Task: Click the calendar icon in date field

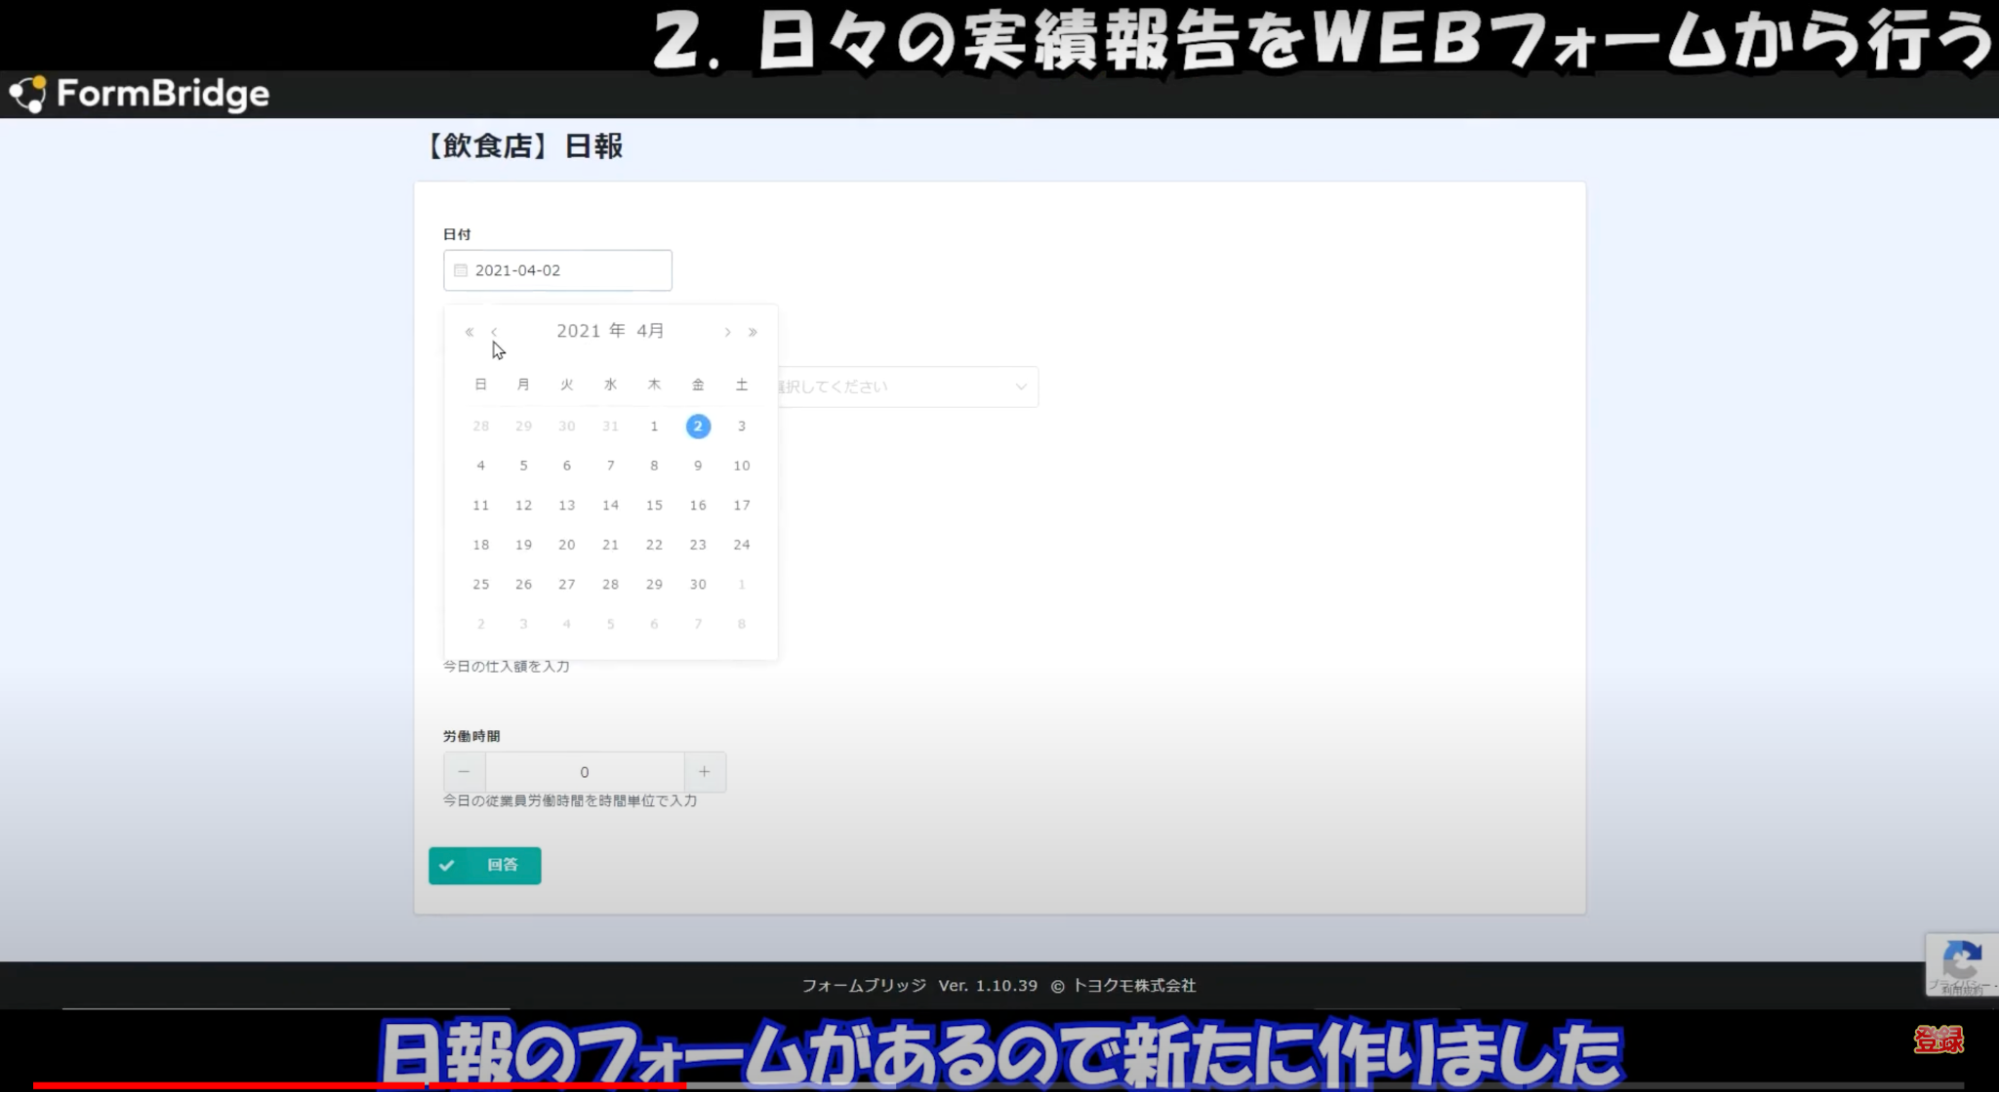Action: (461, 270)
